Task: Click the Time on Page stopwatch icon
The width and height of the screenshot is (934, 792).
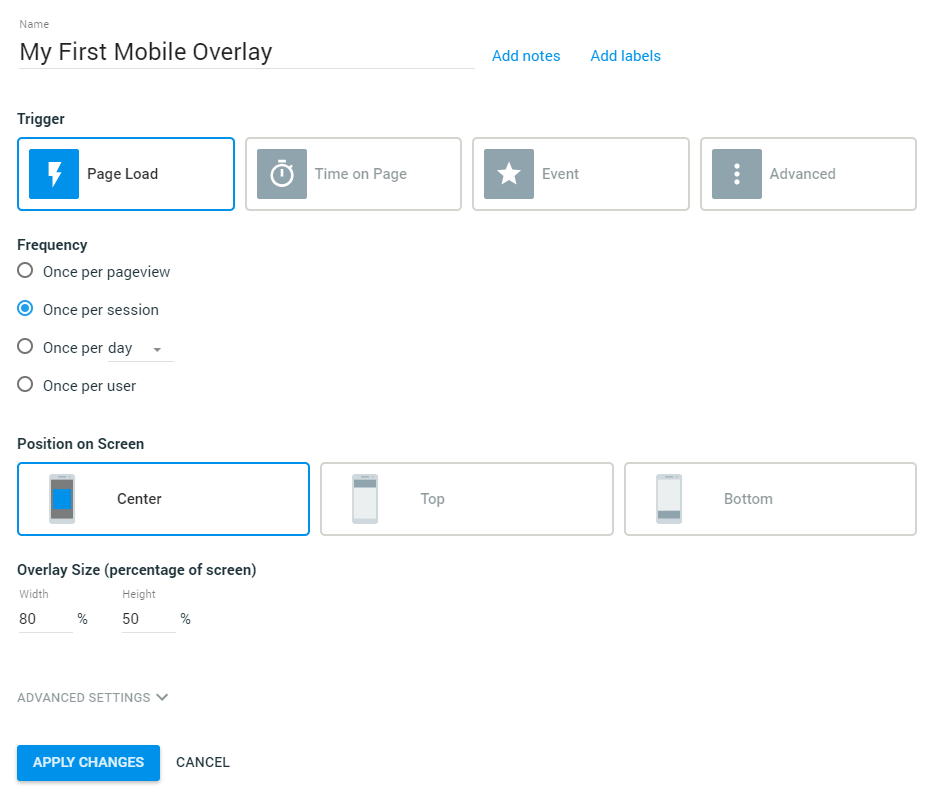Action: pos(282,174)
